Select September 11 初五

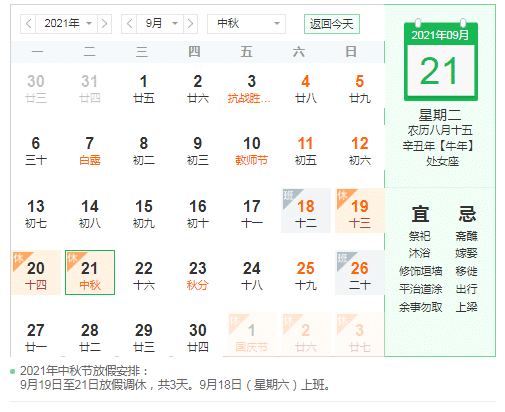[306, 151]
